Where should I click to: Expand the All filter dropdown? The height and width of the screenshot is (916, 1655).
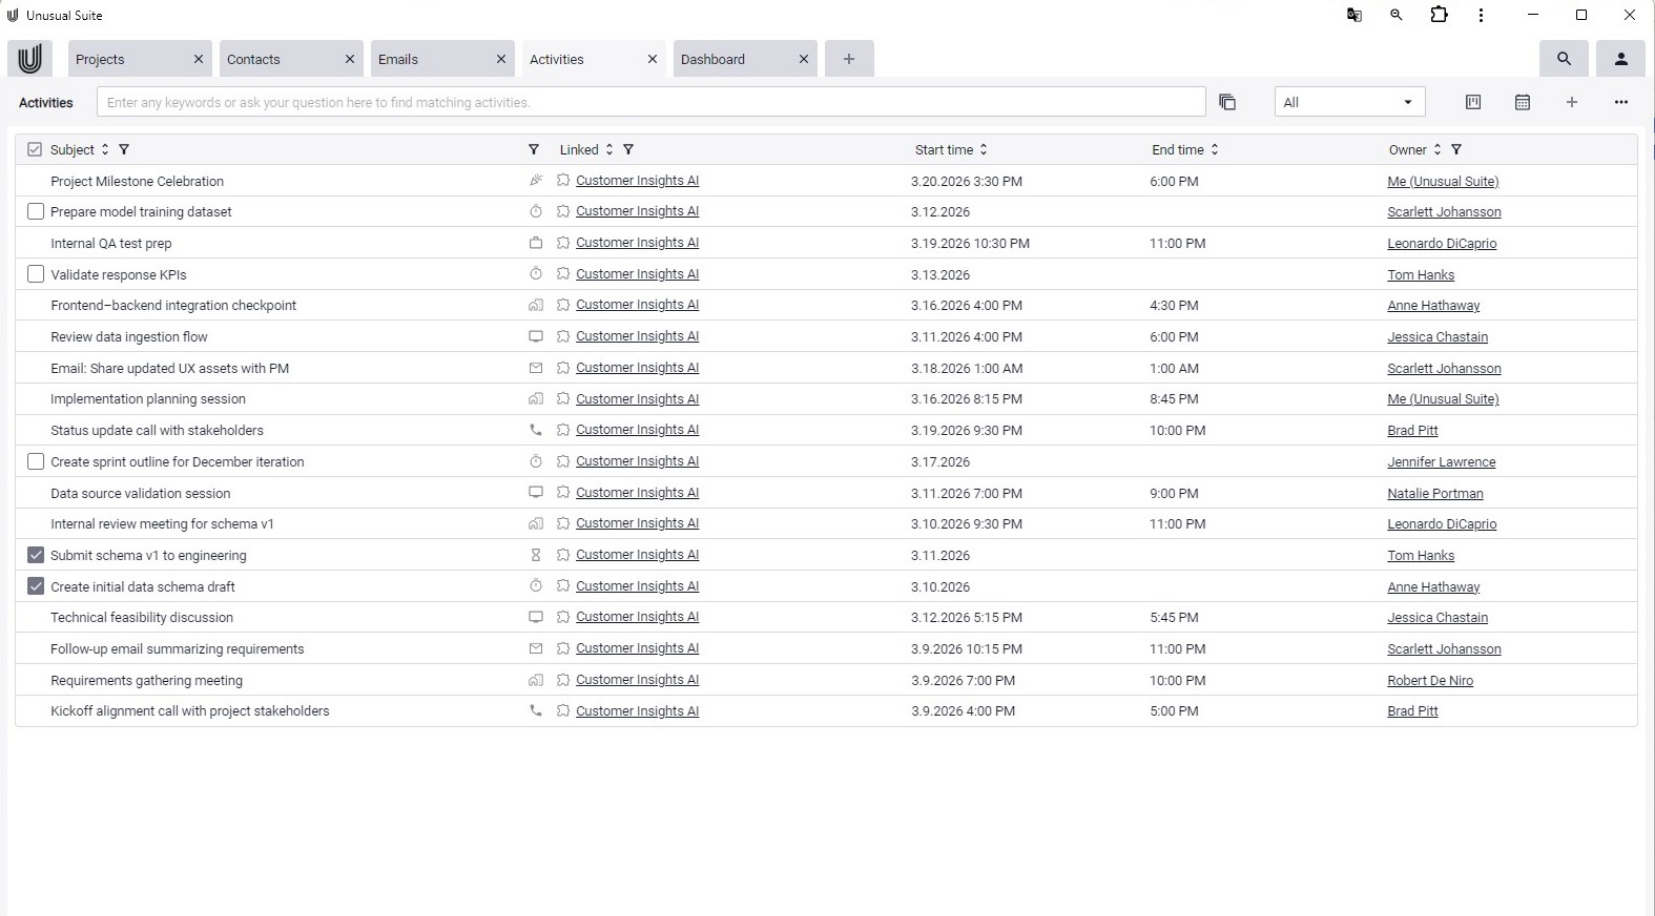coord(1348,102)
